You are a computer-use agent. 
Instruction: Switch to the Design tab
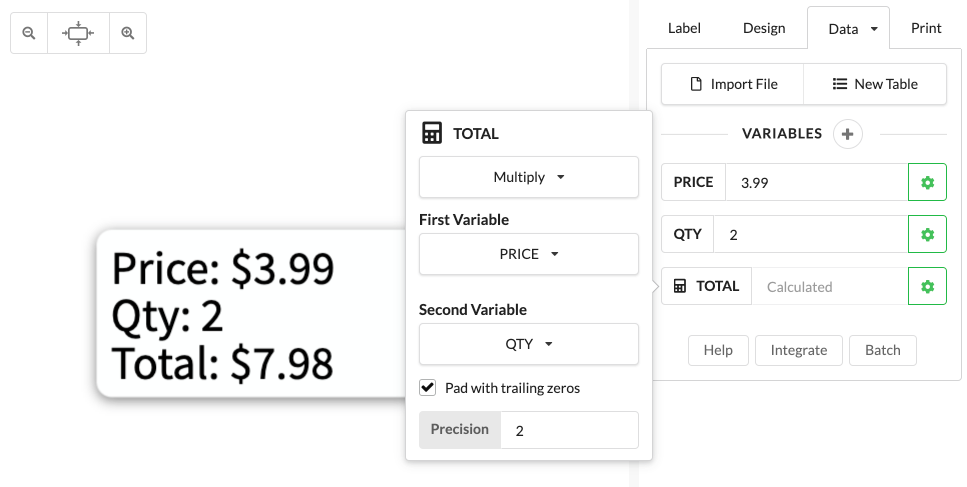pyautogui.click(x=764, y=28)
